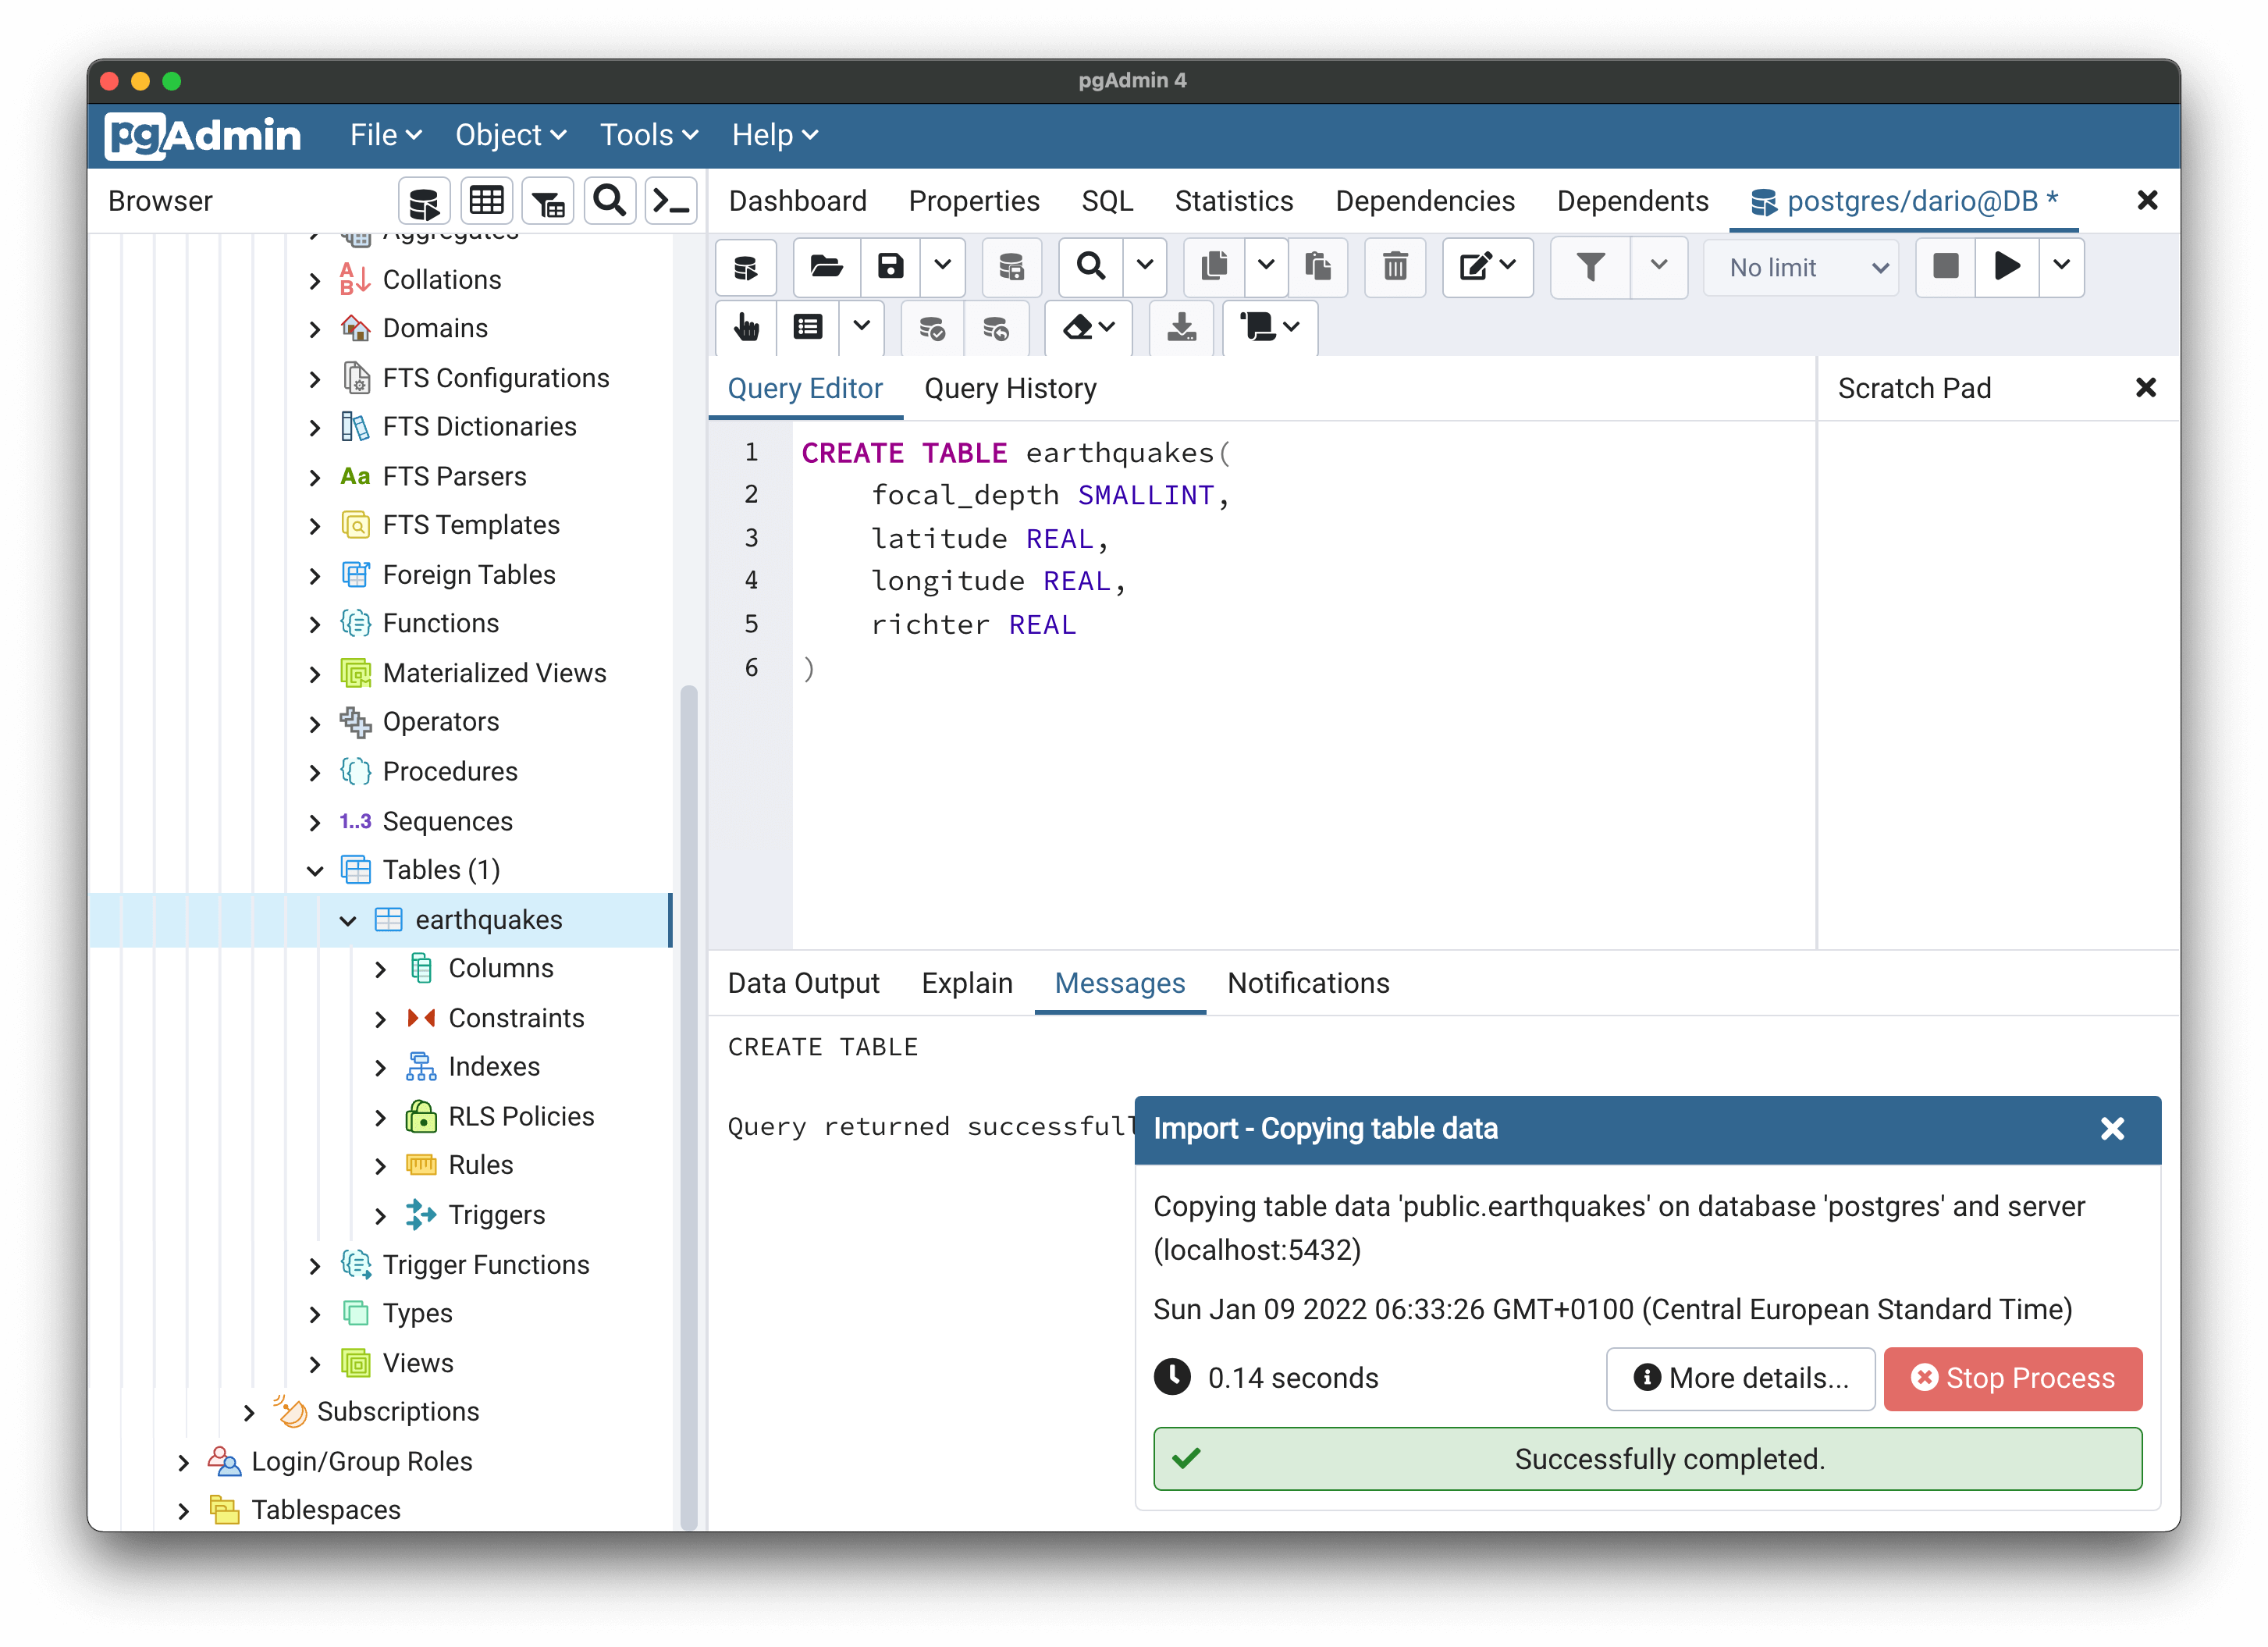Click the Save File floppy icon

click(x=890, y=267)
